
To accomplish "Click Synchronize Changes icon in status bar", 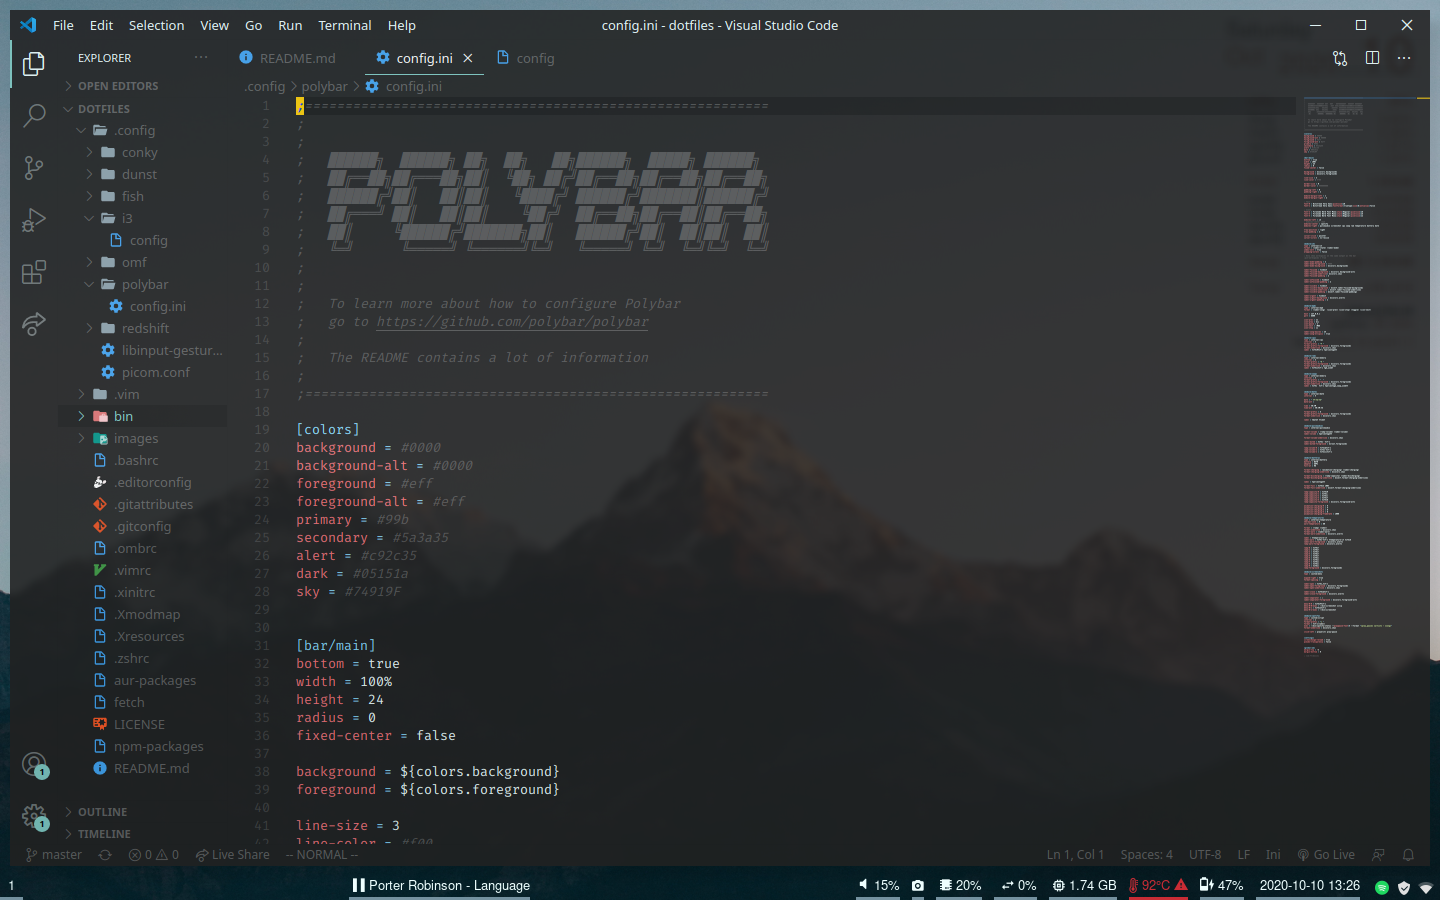I will [105, 855].
